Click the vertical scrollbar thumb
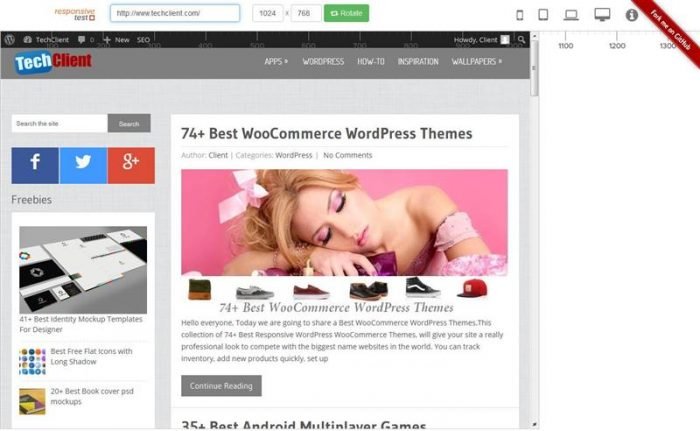 coord(534,68)
